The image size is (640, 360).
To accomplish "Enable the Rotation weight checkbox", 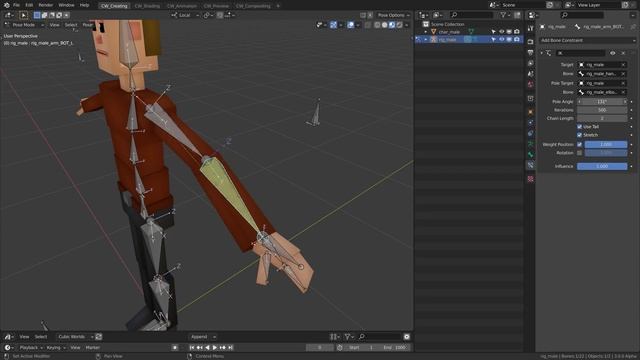I will pos(580,153).
